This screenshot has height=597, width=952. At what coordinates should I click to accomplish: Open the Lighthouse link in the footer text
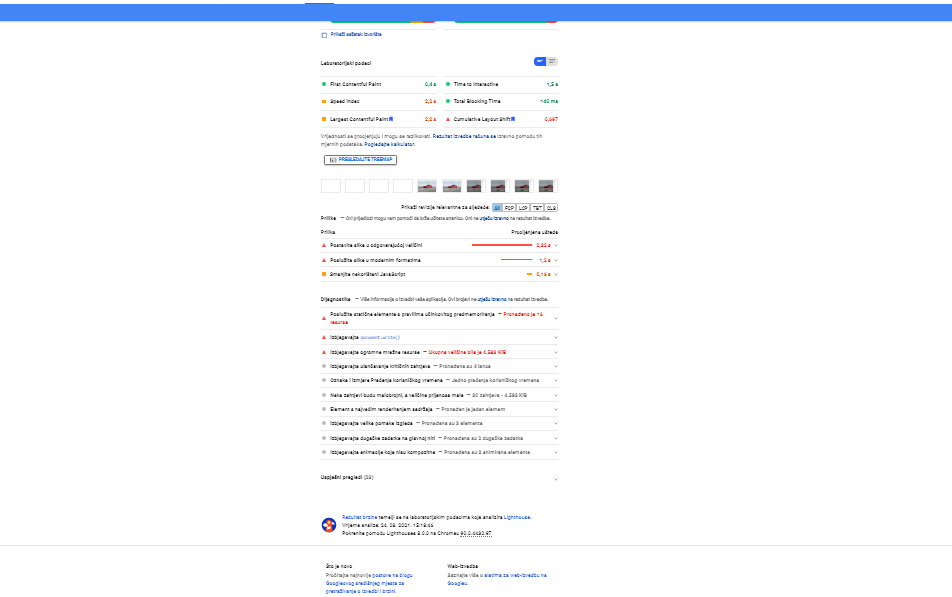point(517,517)
